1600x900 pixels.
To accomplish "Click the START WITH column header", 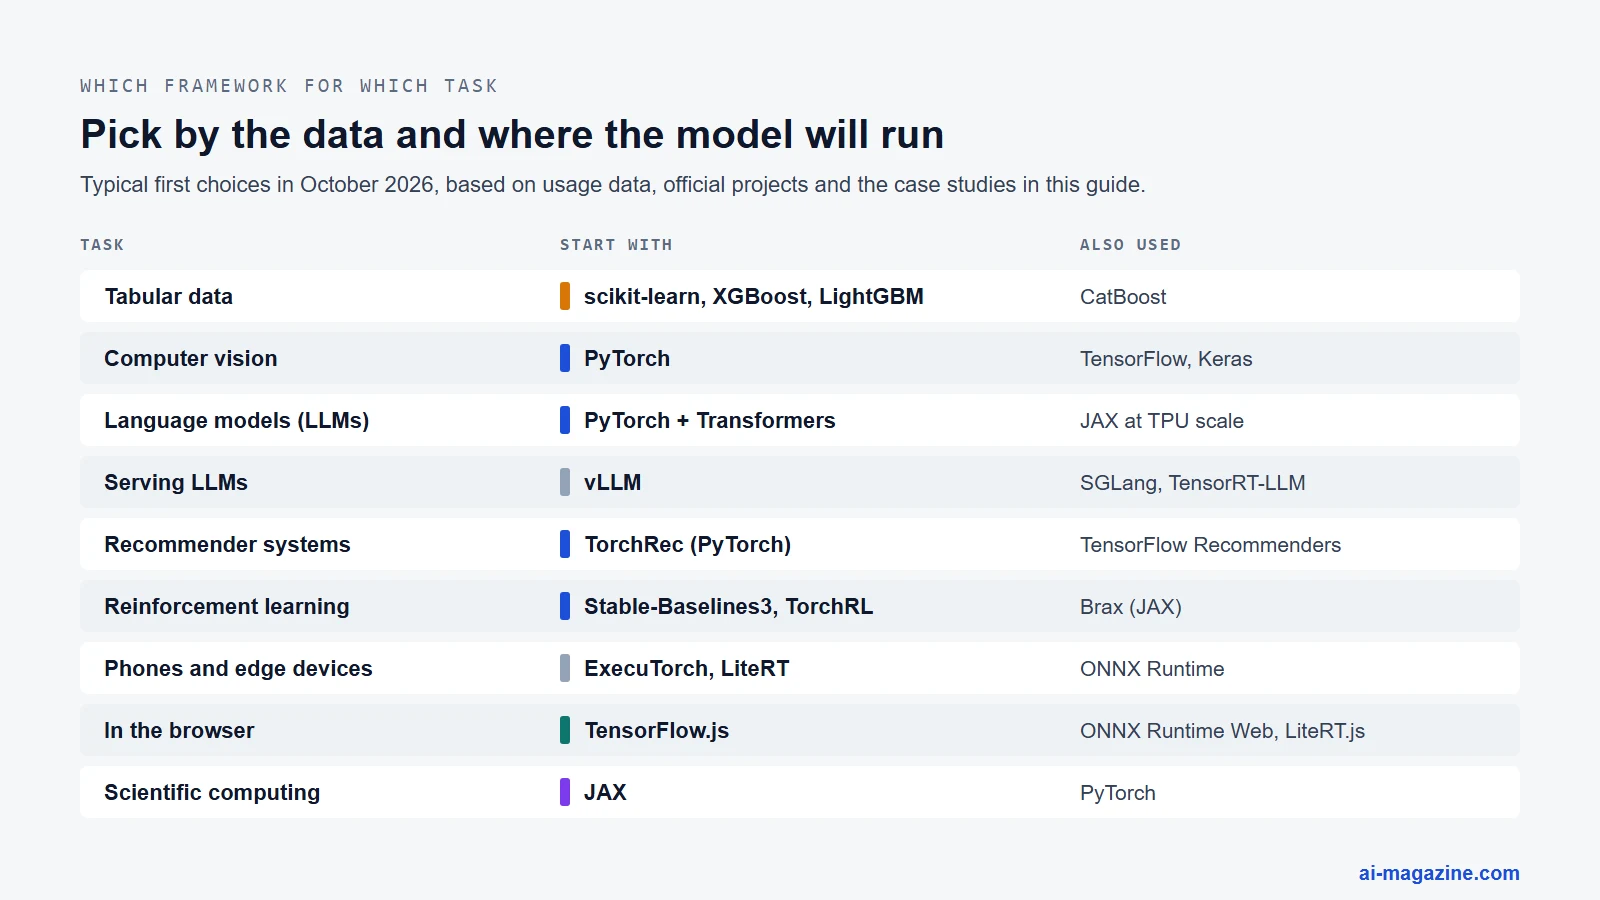I will 616,245.
